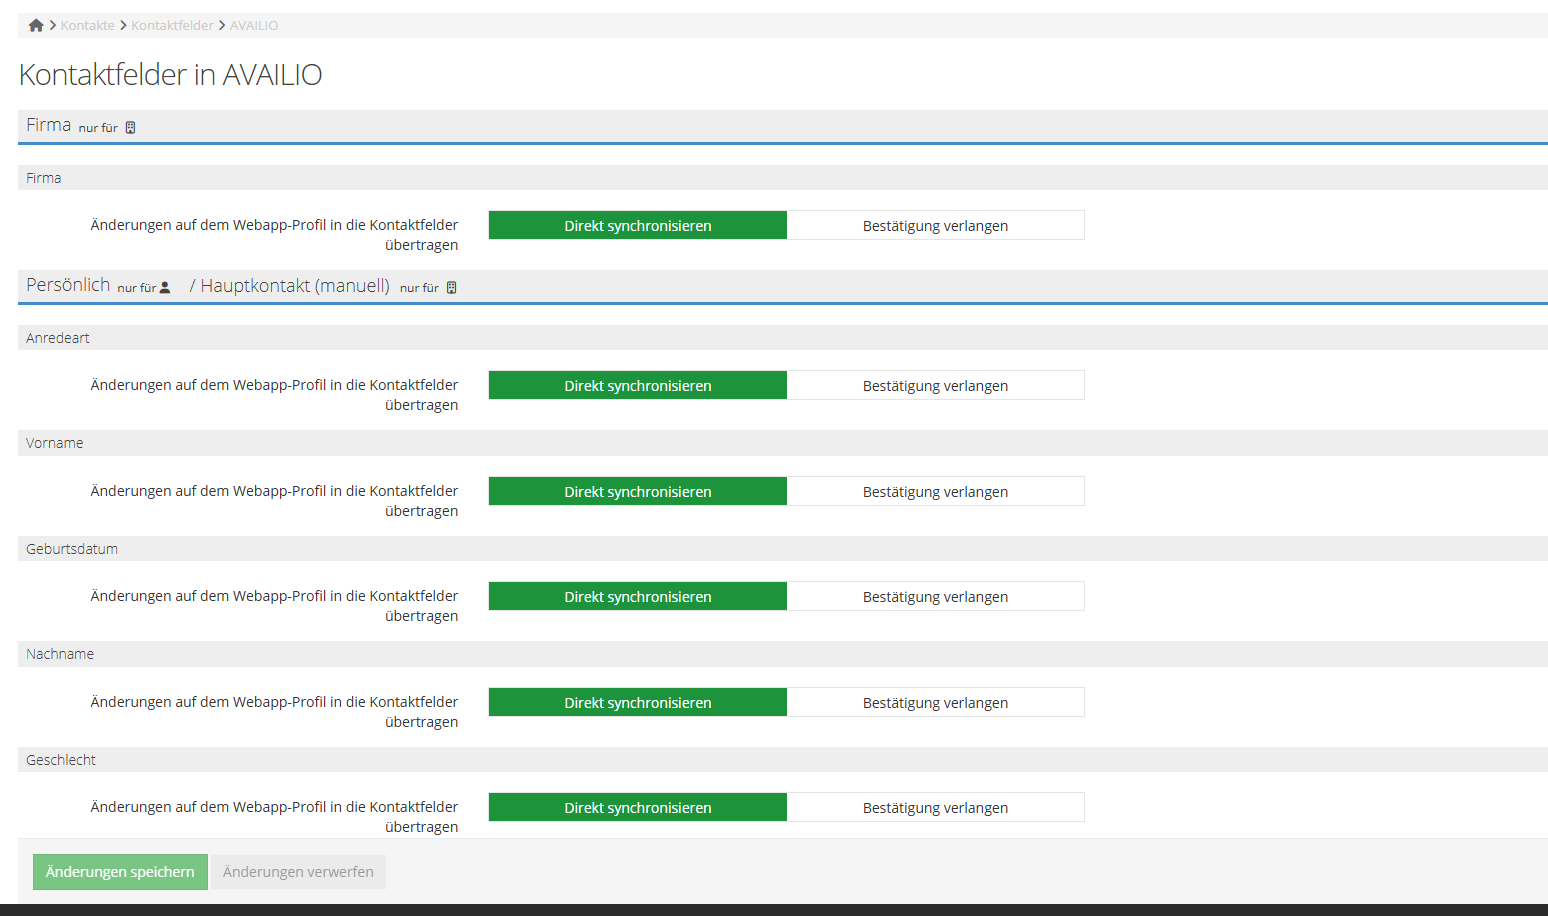This screenshot has height=916, width=1548.
Task: Select Bestätigung verlangen for Anredeart
Action: point(935,385)
